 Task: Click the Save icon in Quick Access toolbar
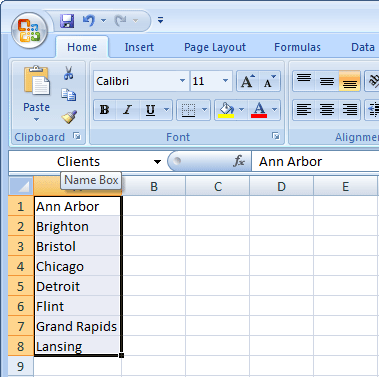(67, 21)
